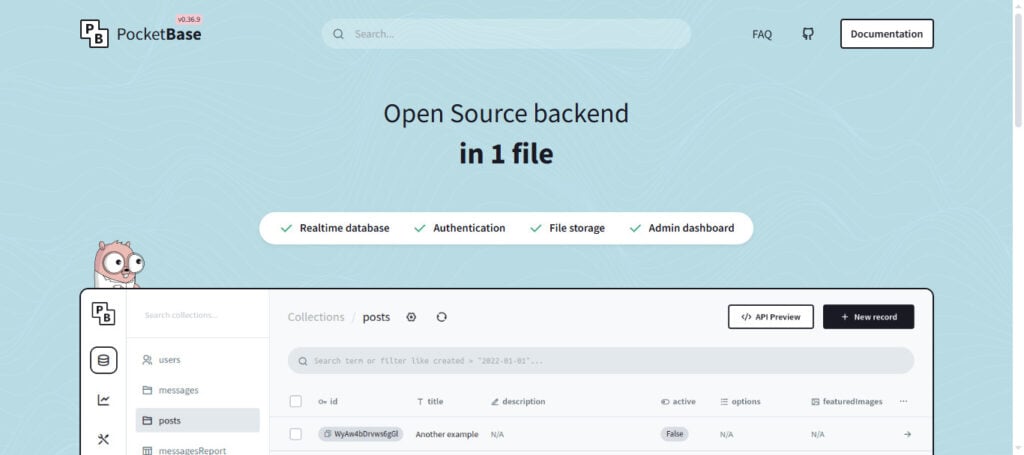Click the Collections breadcrumb link
This screenshot has width=1024, height=455.
point(316,317)
